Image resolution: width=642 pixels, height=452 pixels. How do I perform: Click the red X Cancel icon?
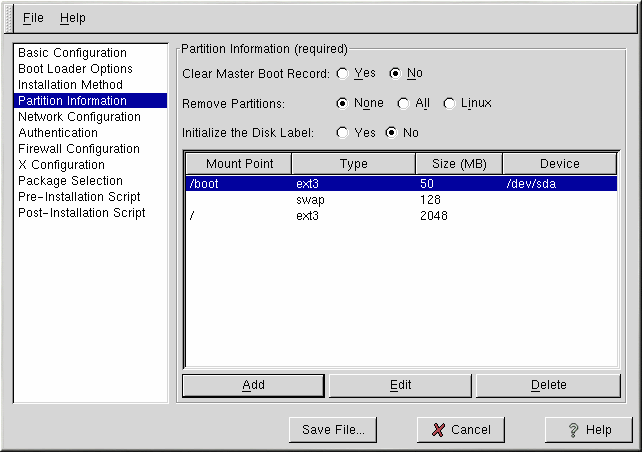438,430
